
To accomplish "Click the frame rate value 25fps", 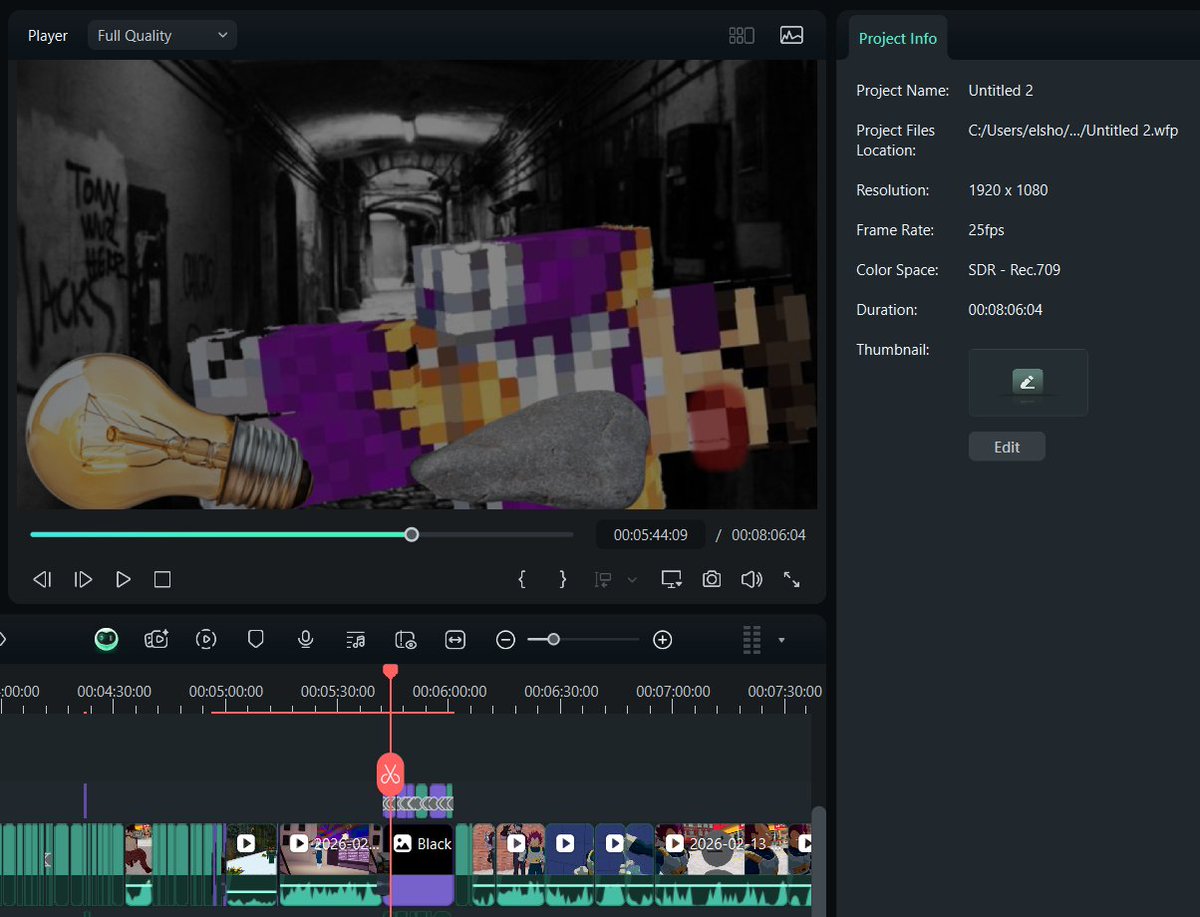I will [986, 230].
